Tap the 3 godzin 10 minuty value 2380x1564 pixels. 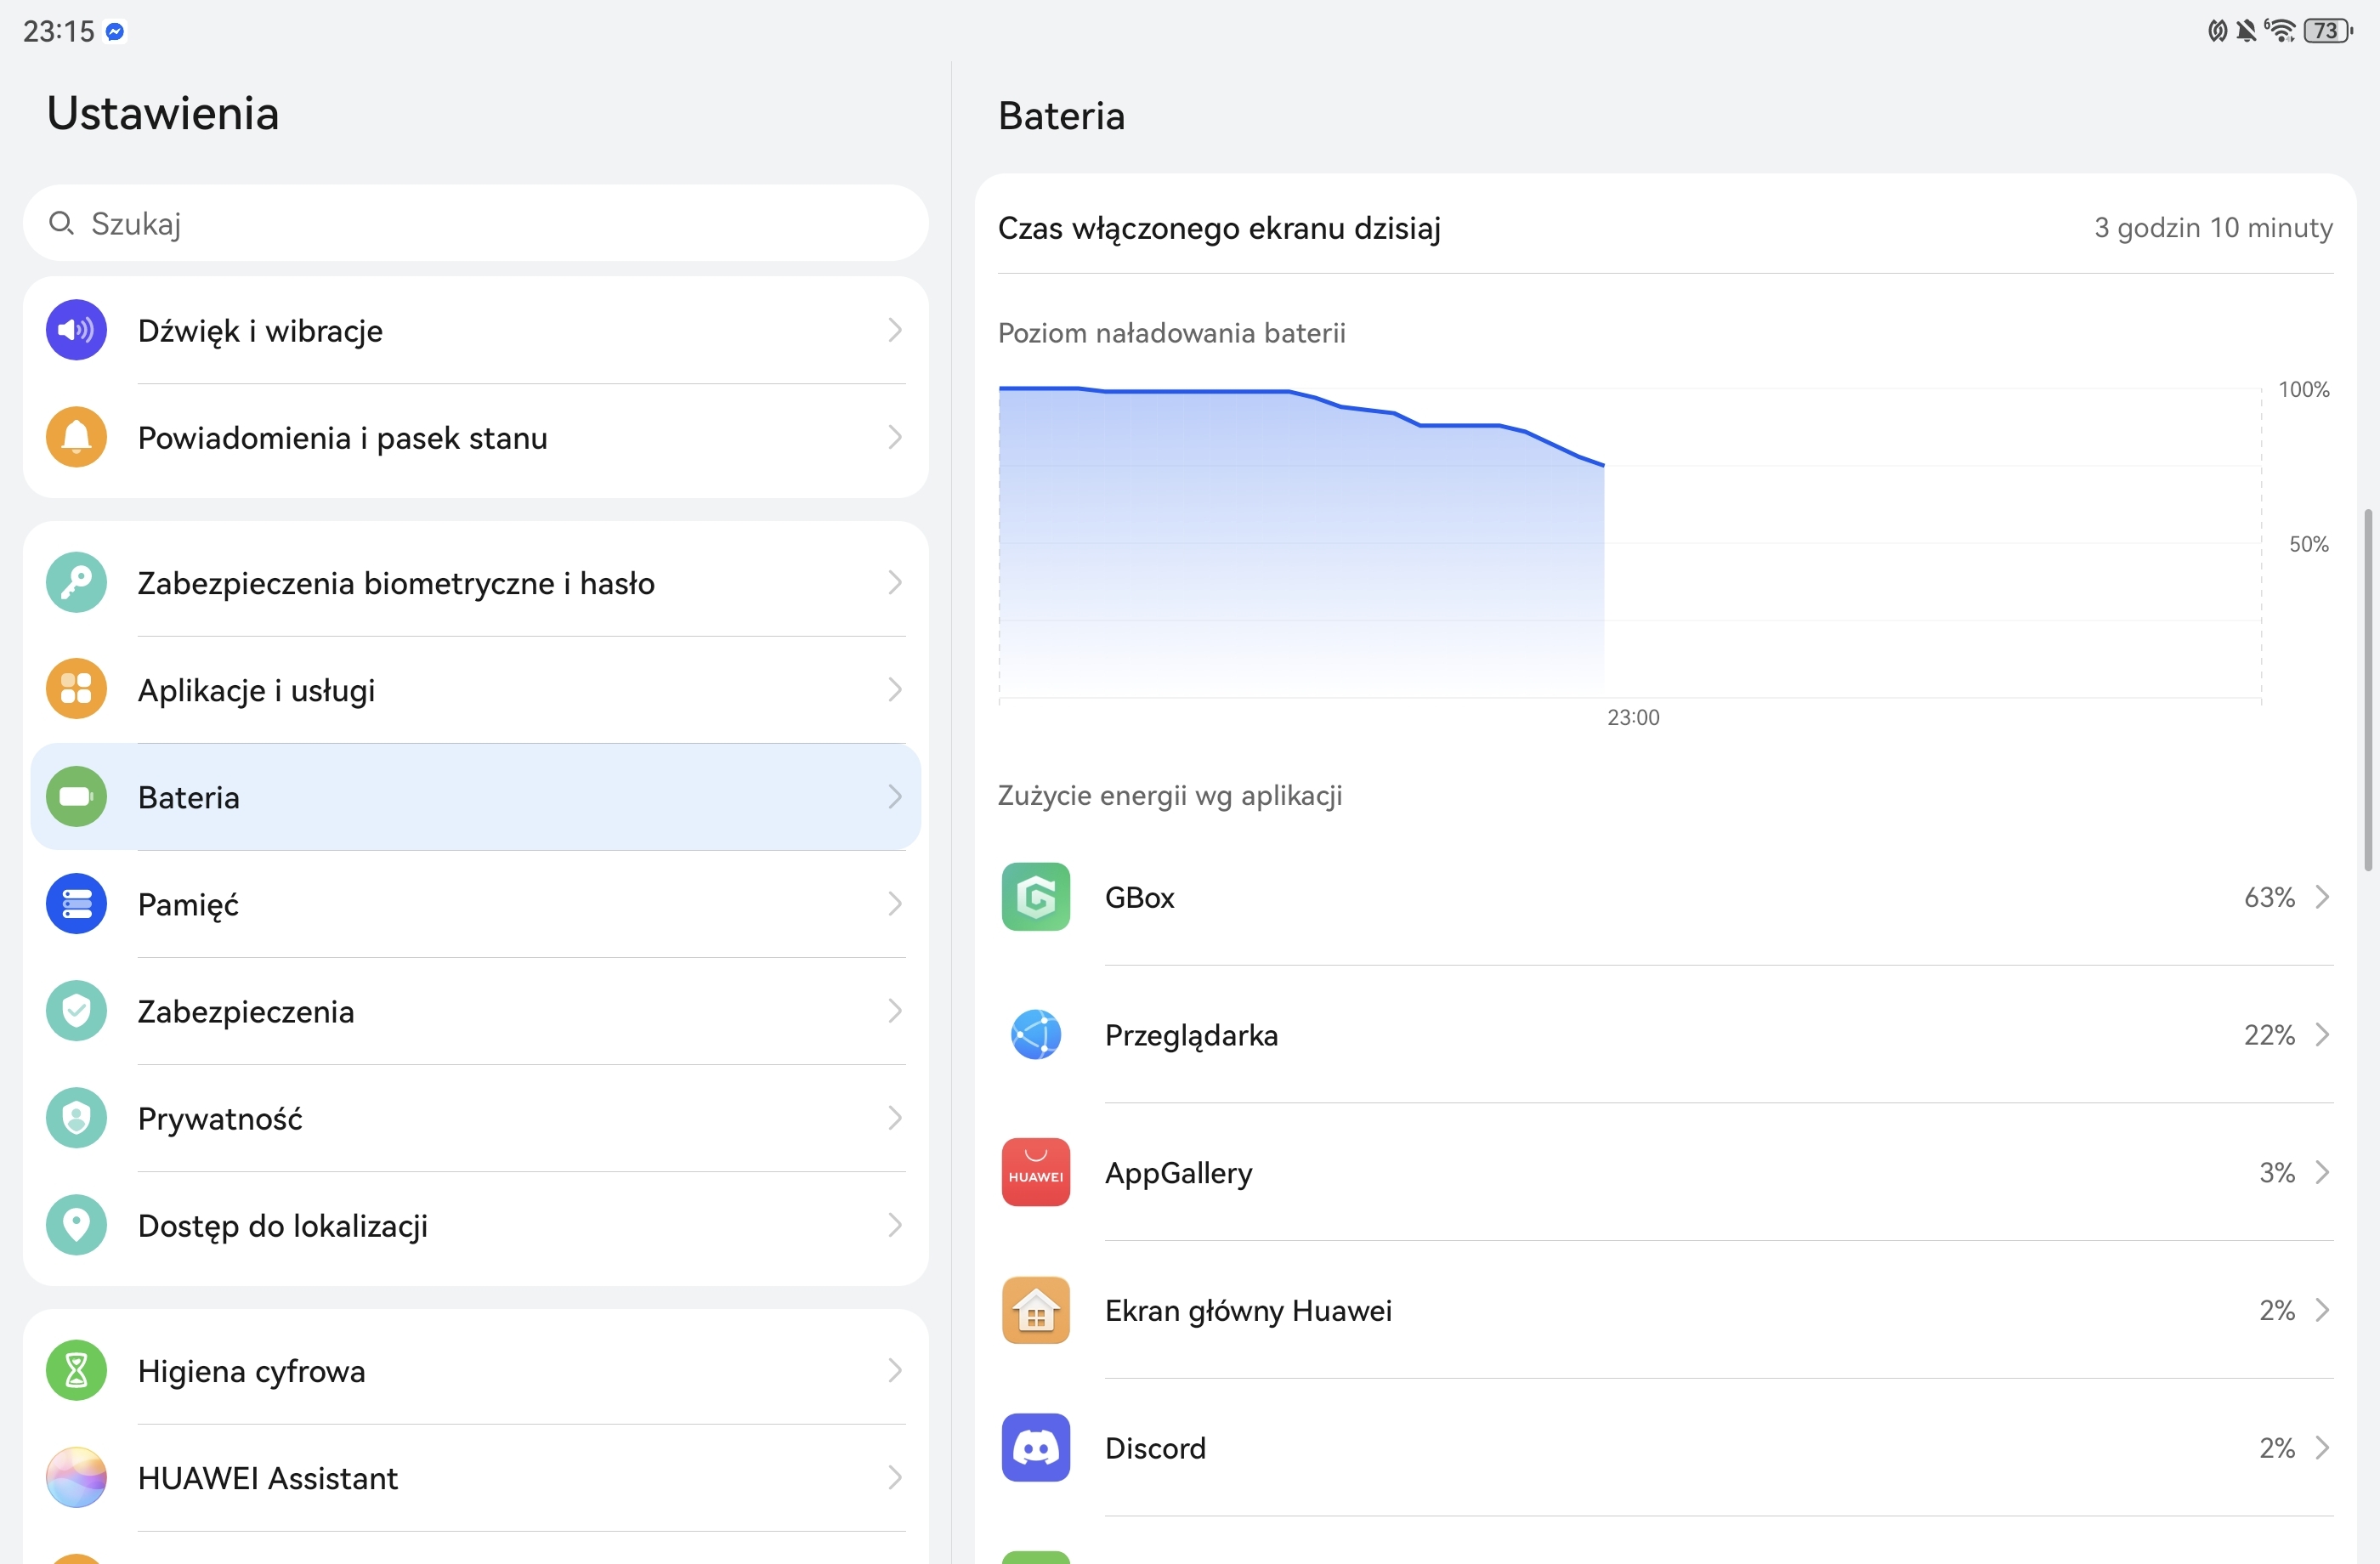click(2213, 228)
